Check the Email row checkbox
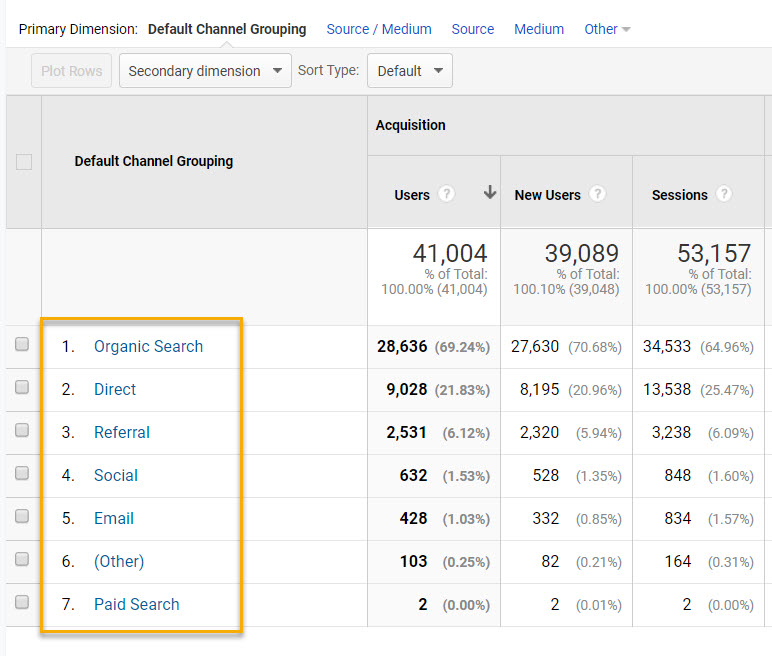Viewport: 772px width, 656px height. [x=22, y=516]
